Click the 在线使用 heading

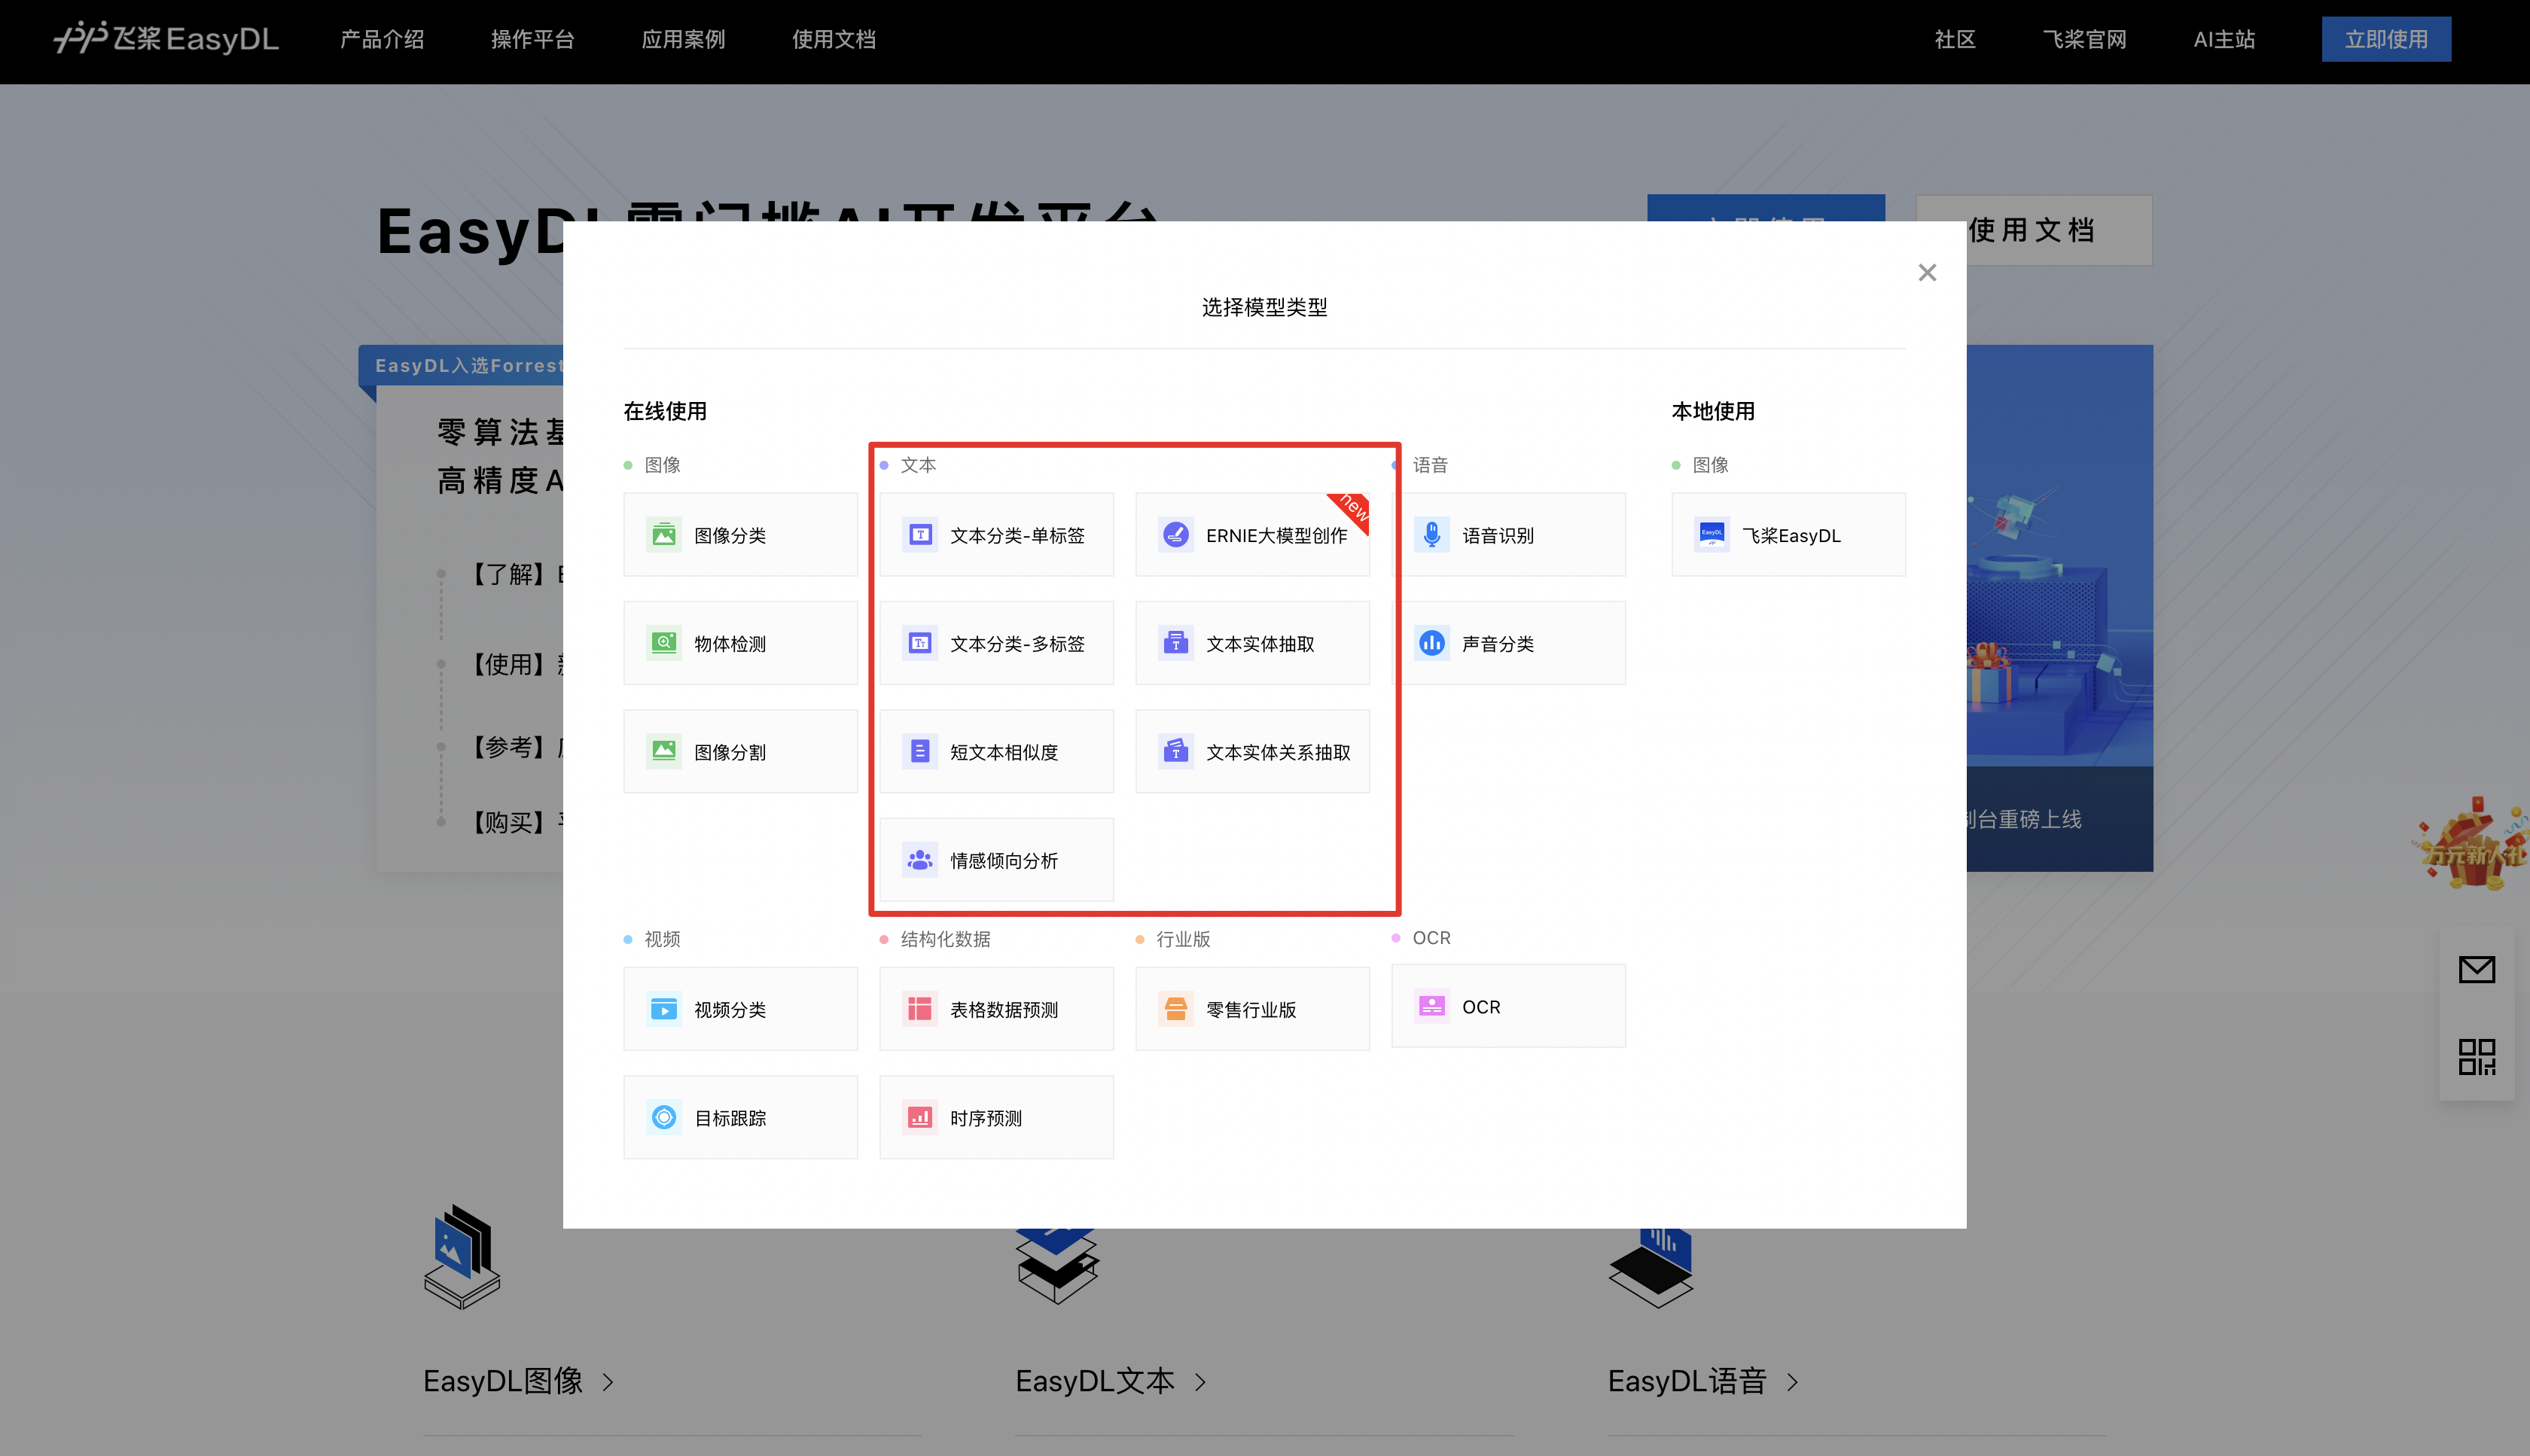click(665, 411)
